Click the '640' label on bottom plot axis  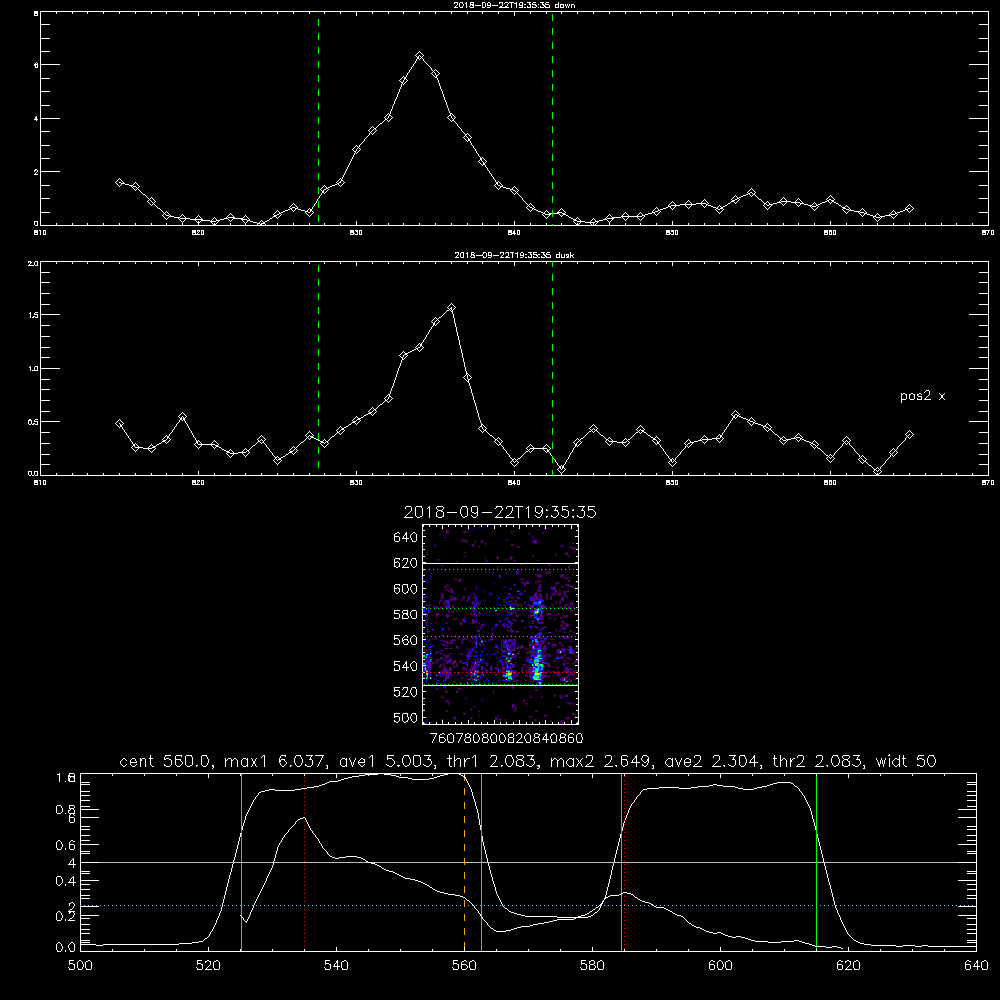[x=976, y=965]
